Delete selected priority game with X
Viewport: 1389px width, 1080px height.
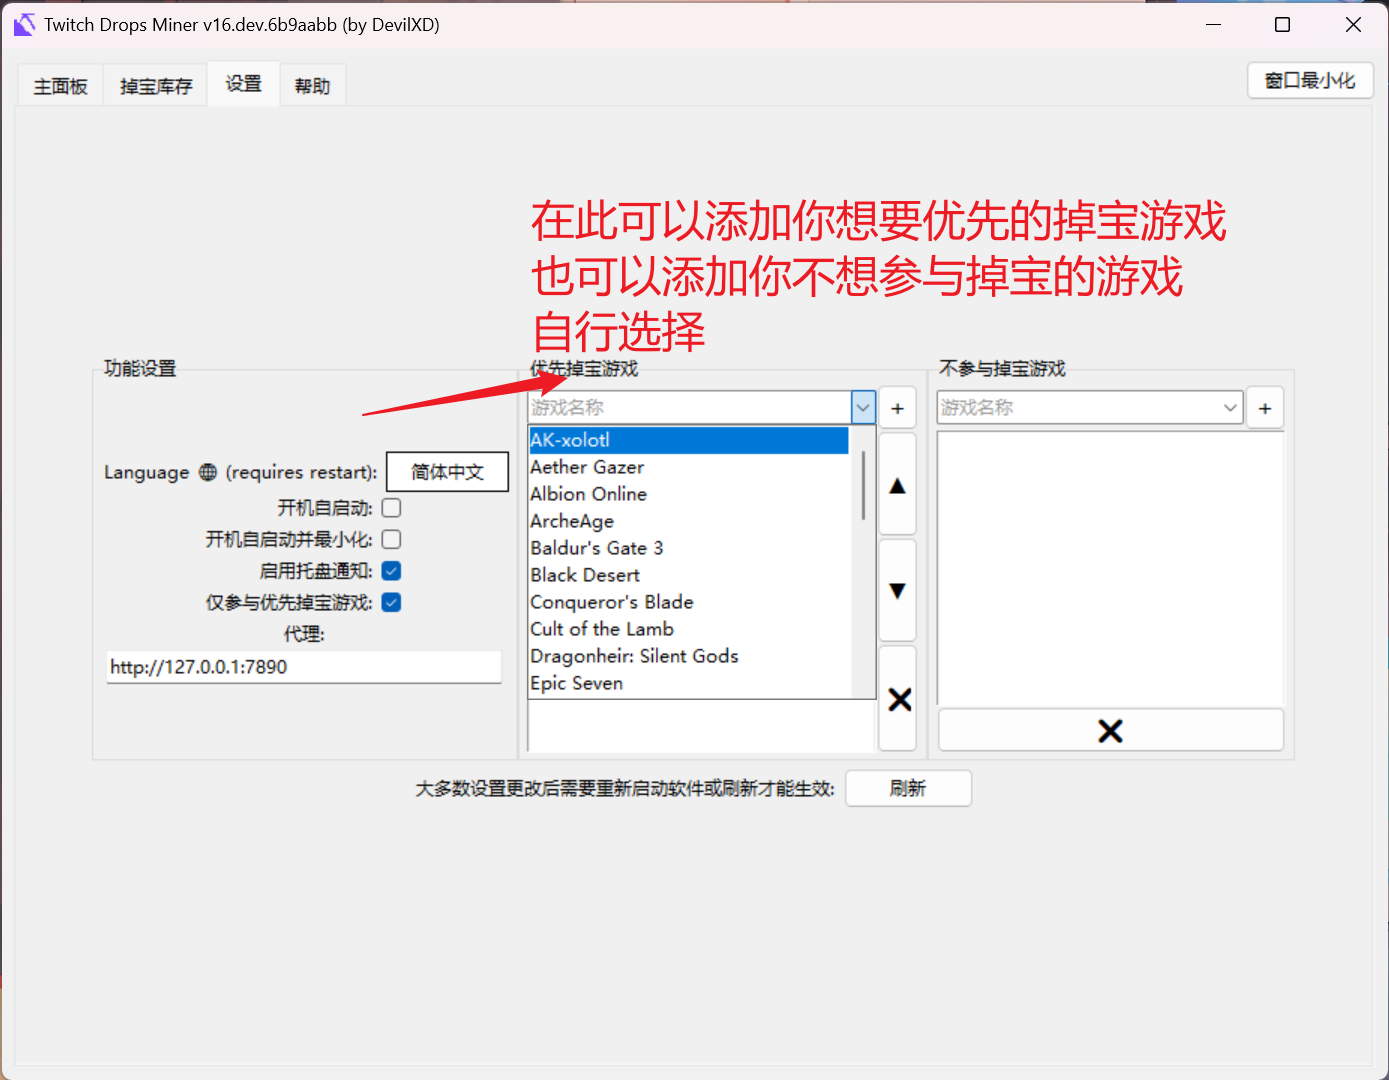[899, 699]
